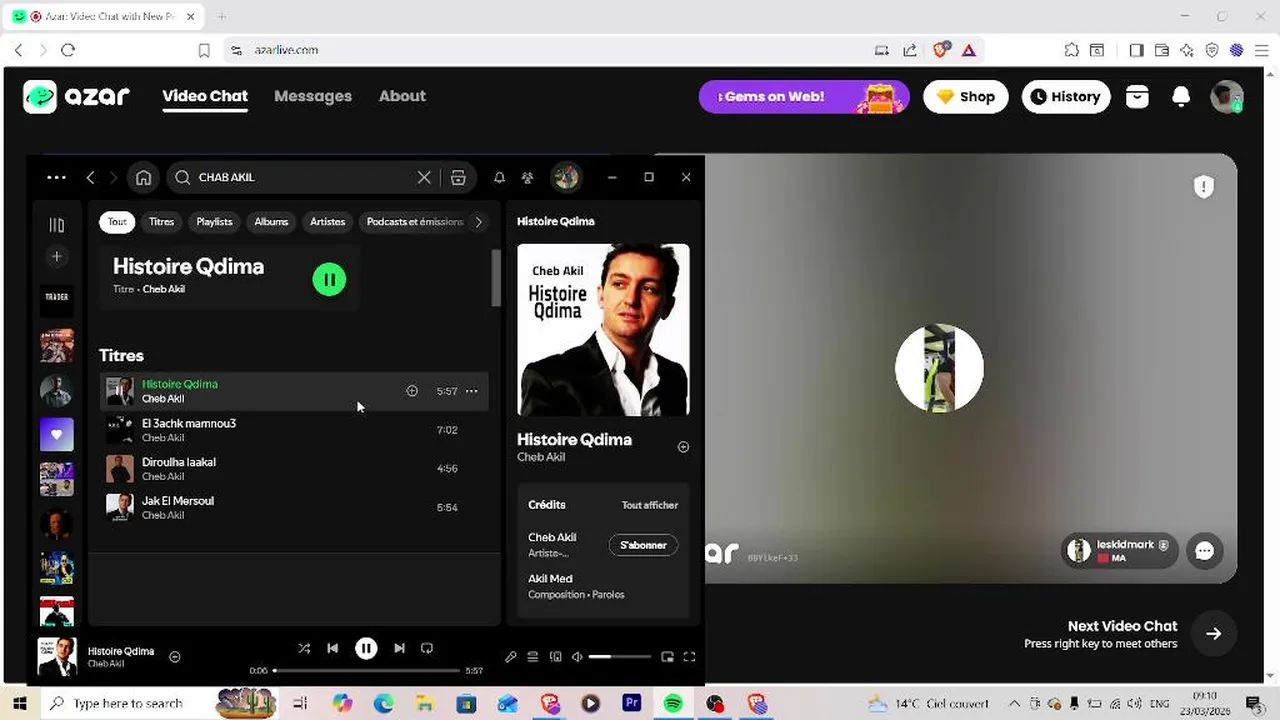Screen dimensions: 1280x720
Task: Open Azar Messages tab
Action: coord(313,96)
